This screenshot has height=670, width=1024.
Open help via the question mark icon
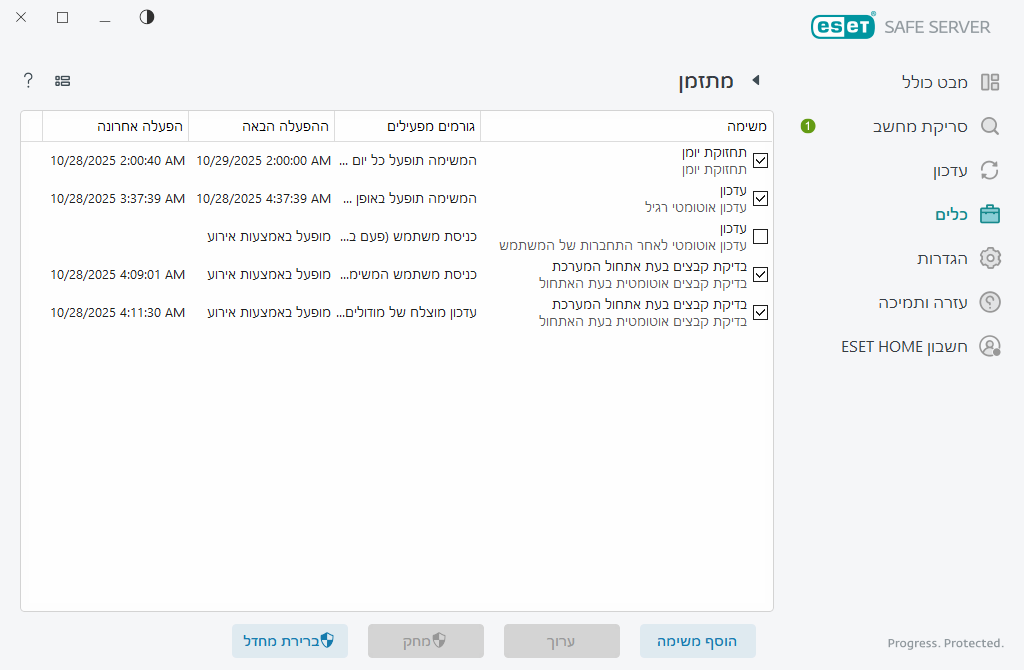click(28, 80)
